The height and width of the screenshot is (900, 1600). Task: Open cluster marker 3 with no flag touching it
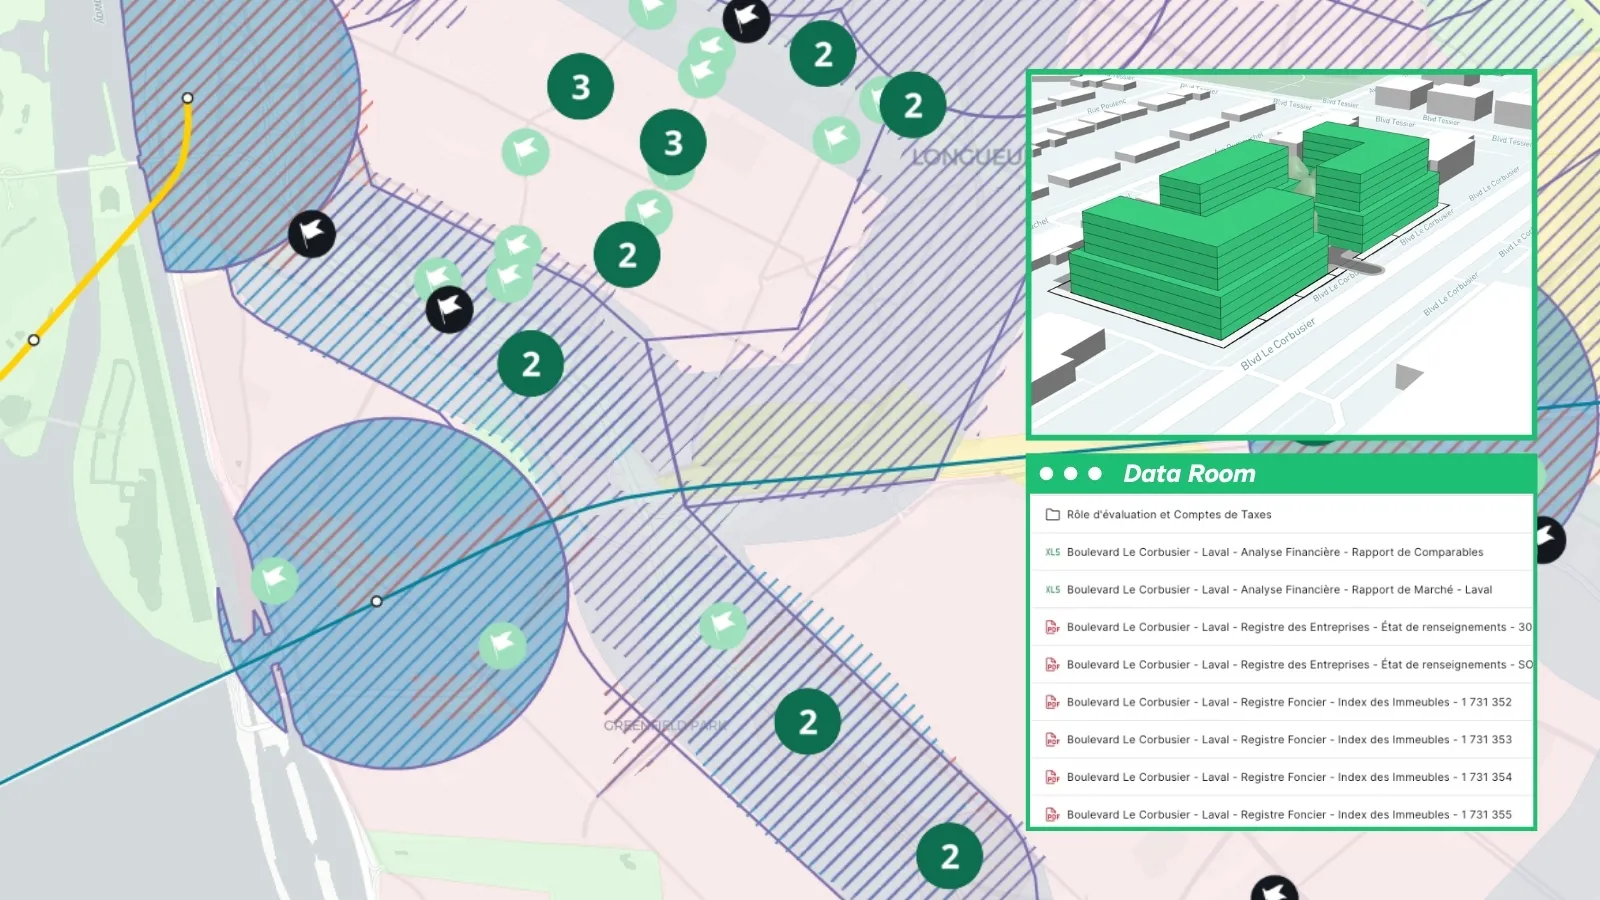click(581, 87)
